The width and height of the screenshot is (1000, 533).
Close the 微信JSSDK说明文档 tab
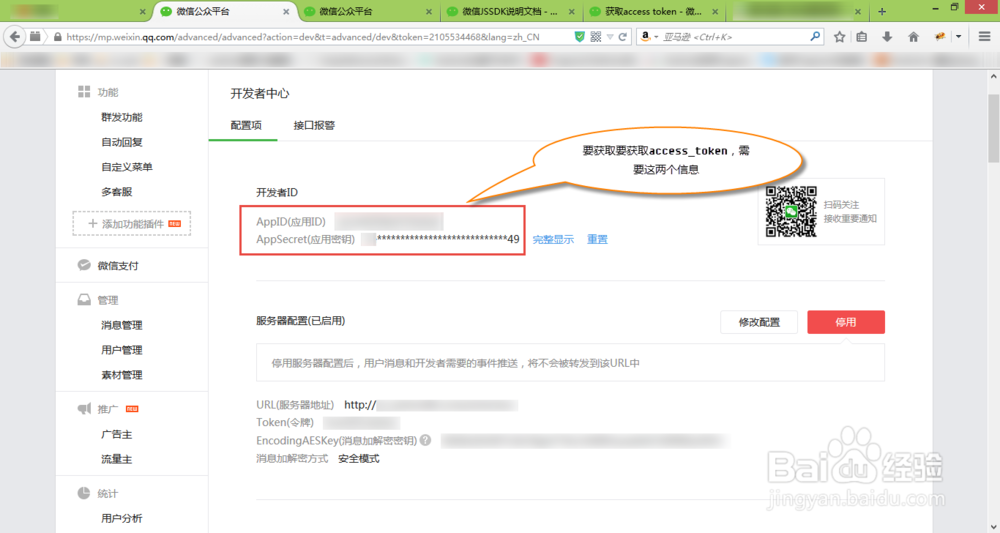pos(571,11)
